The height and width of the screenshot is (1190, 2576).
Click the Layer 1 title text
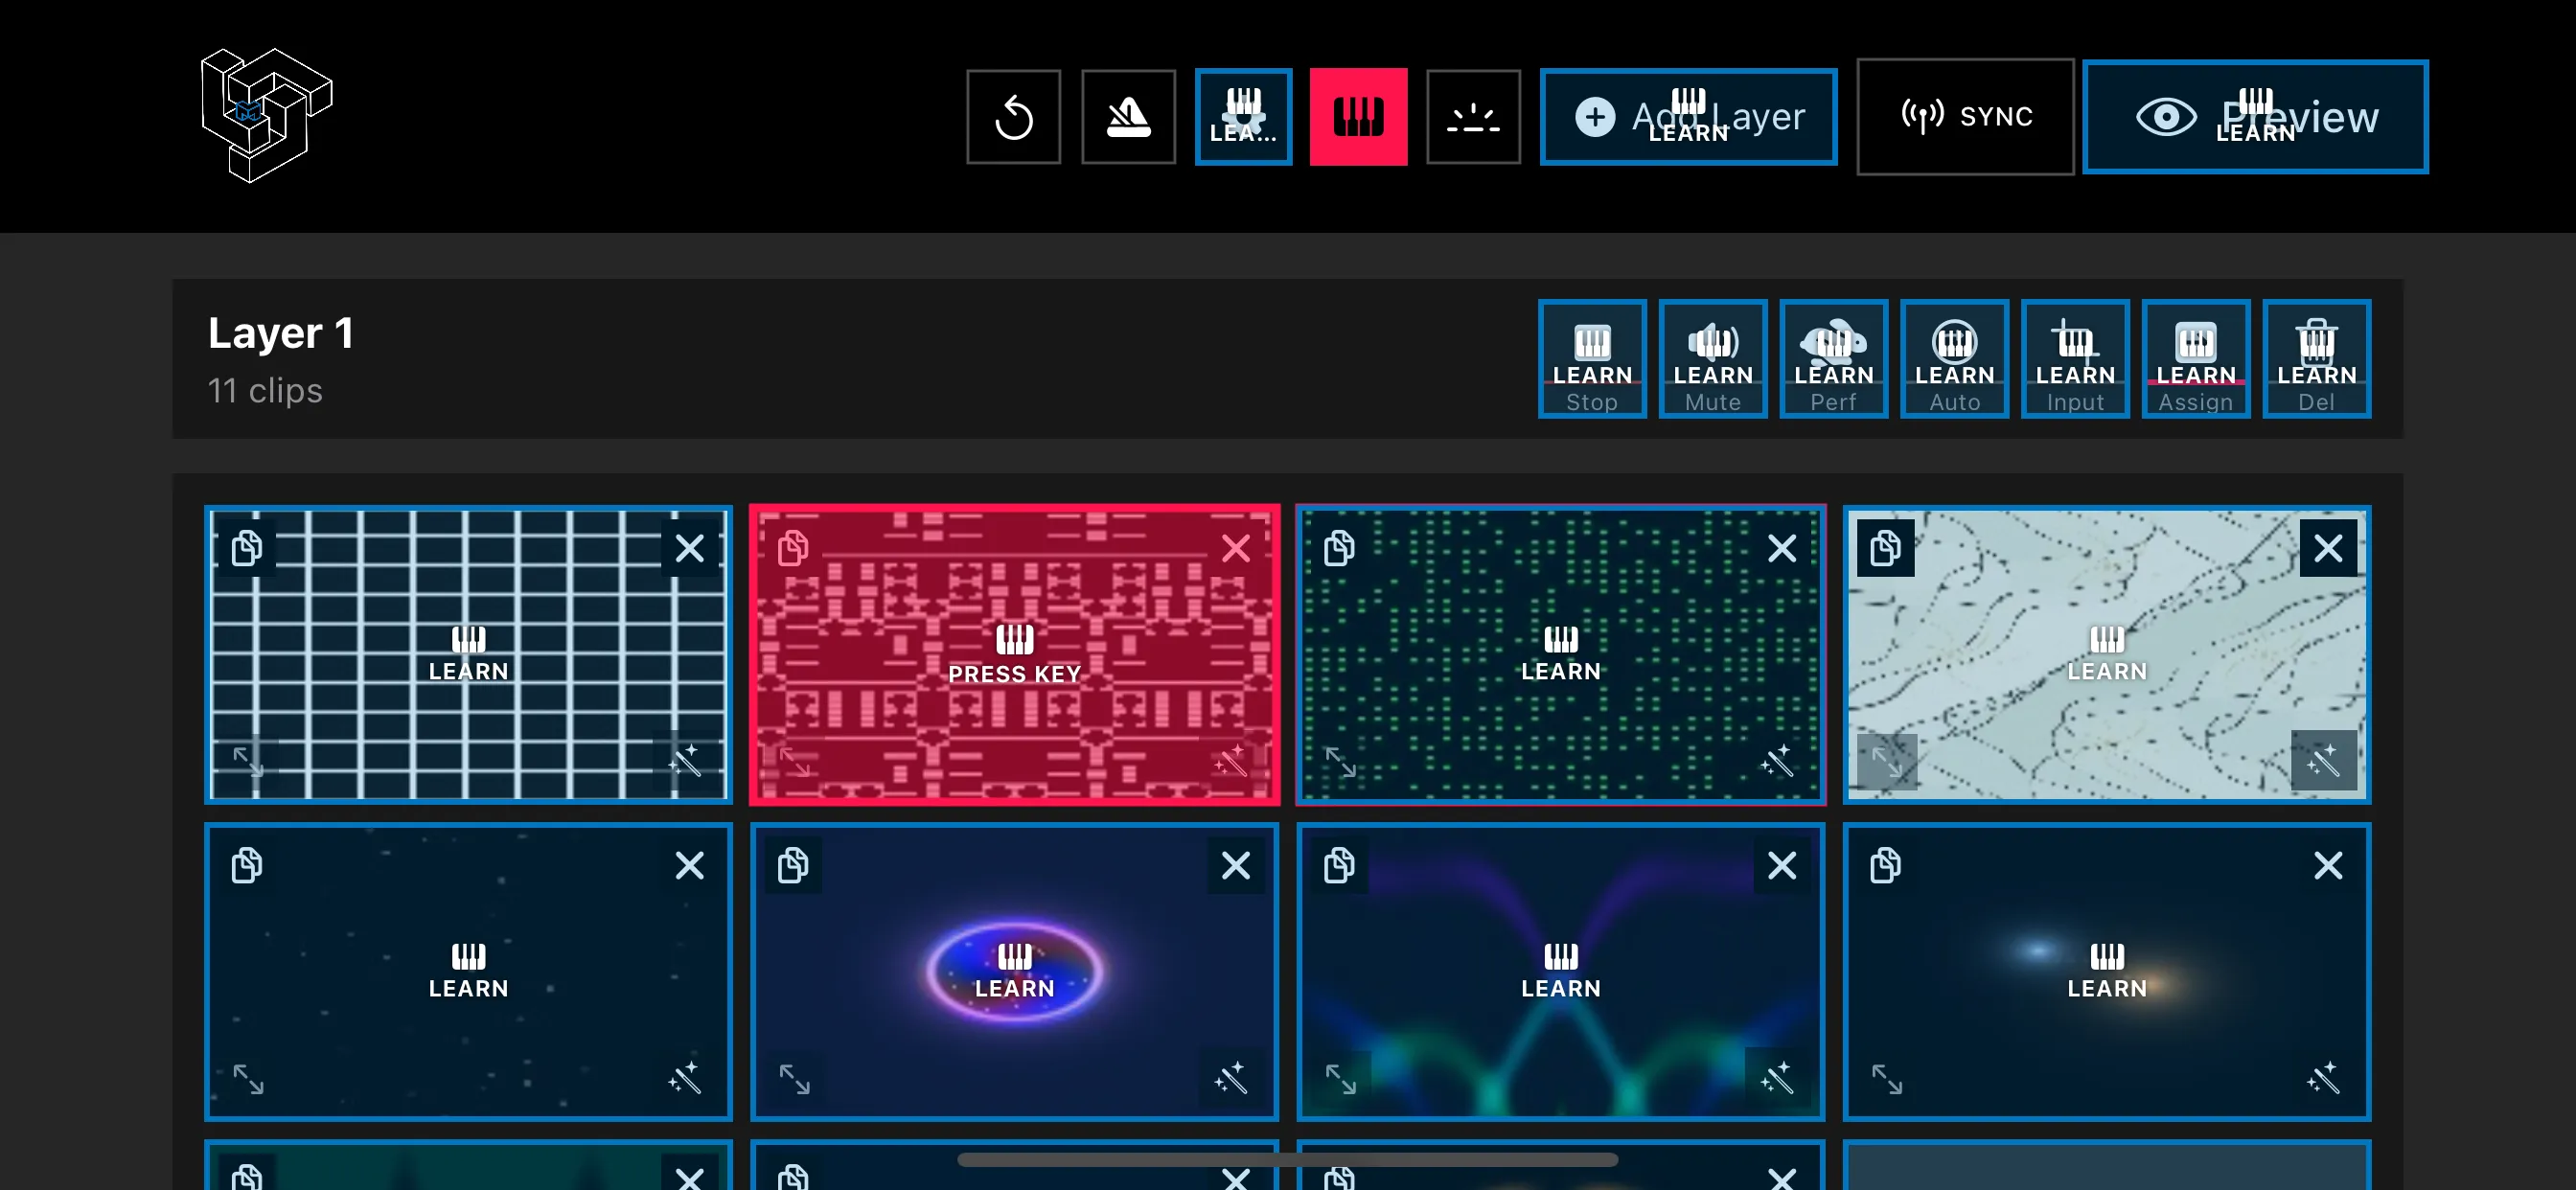281,333
